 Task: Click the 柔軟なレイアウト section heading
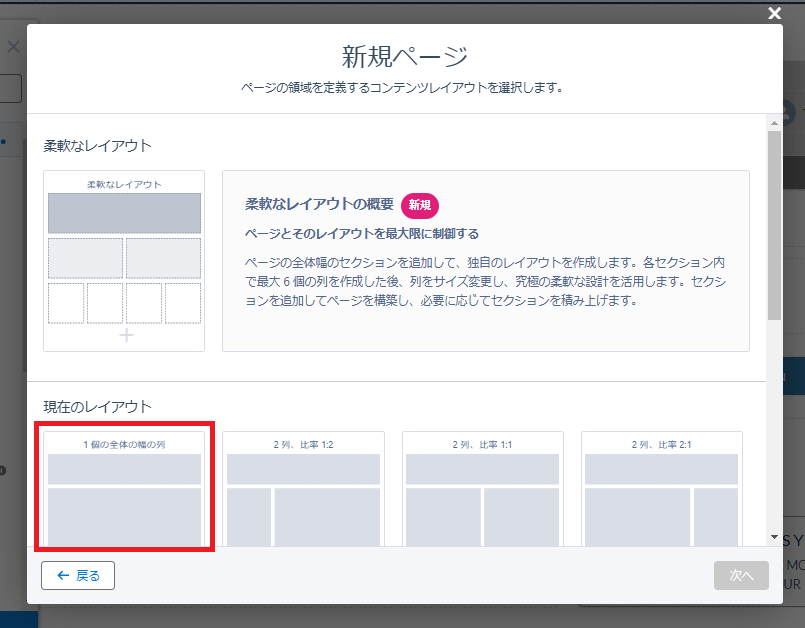click(x=98, y=145)
